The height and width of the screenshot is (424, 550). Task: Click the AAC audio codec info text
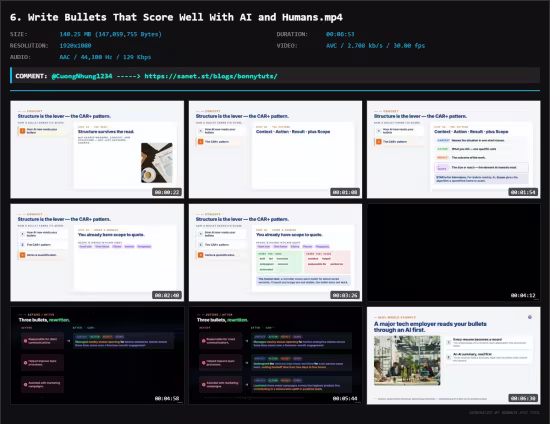click(105, 57)
